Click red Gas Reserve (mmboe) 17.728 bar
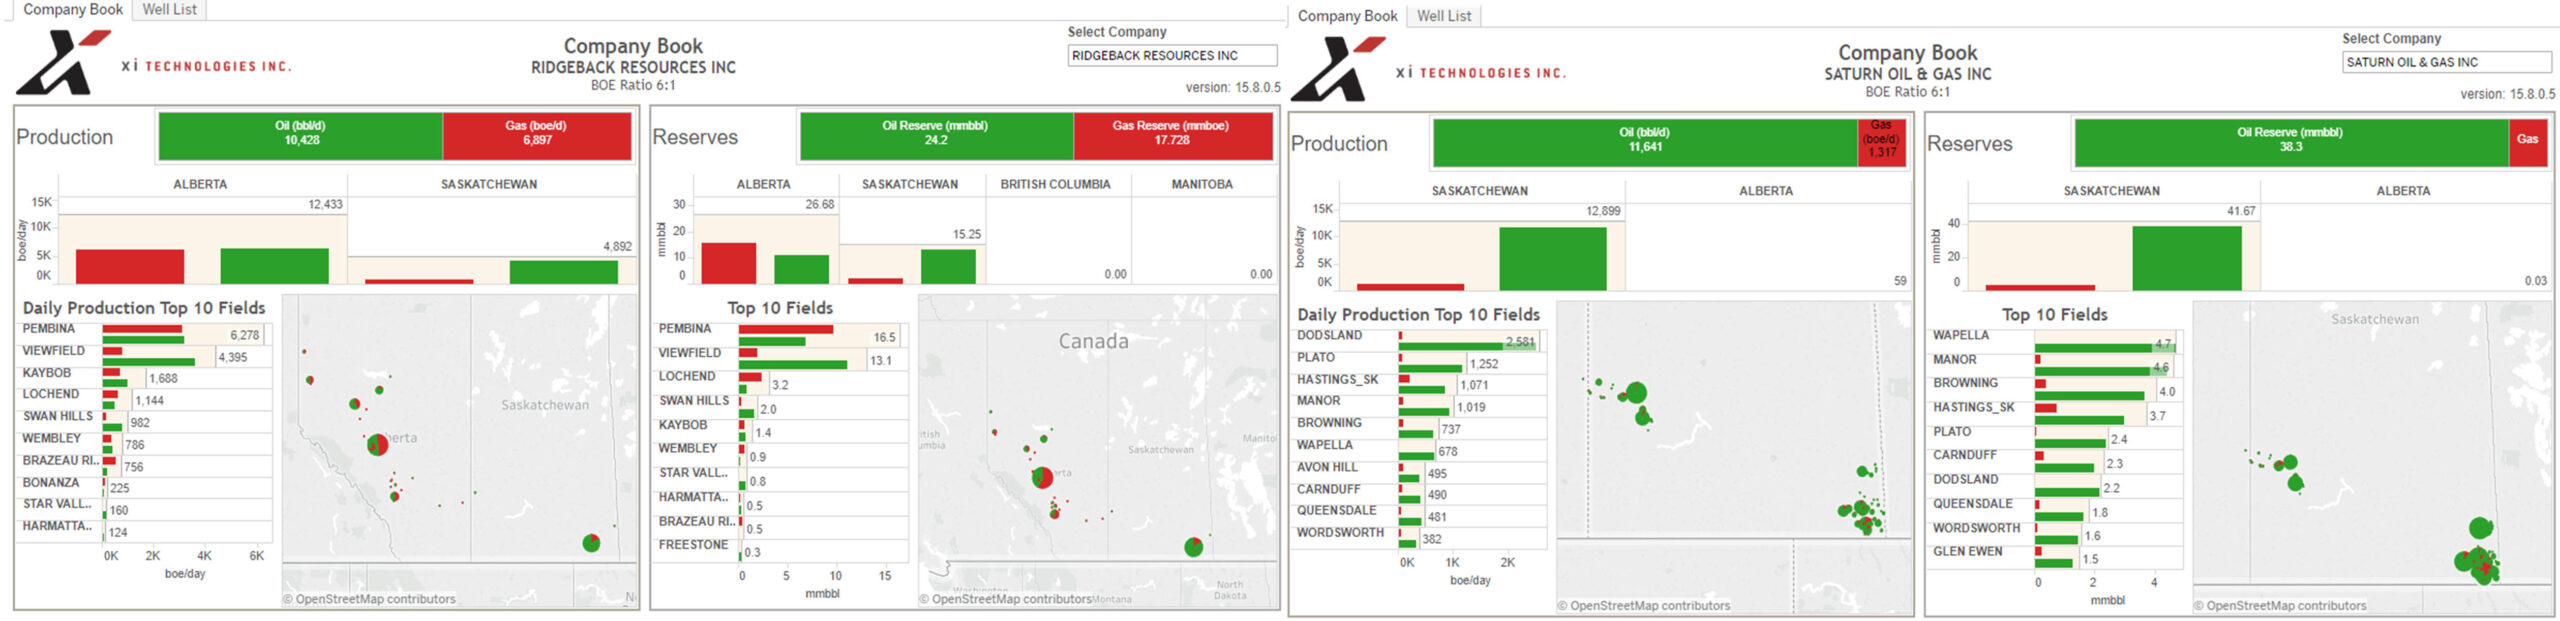The width and height of the screenshot is (2560, 621). pyautogui.click(x=1173, y=135)
